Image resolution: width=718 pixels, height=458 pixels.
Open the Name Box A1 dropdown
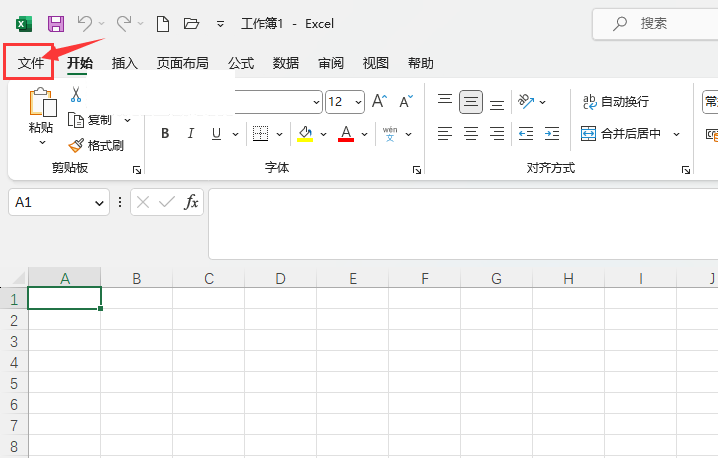[x=99, y=203]
